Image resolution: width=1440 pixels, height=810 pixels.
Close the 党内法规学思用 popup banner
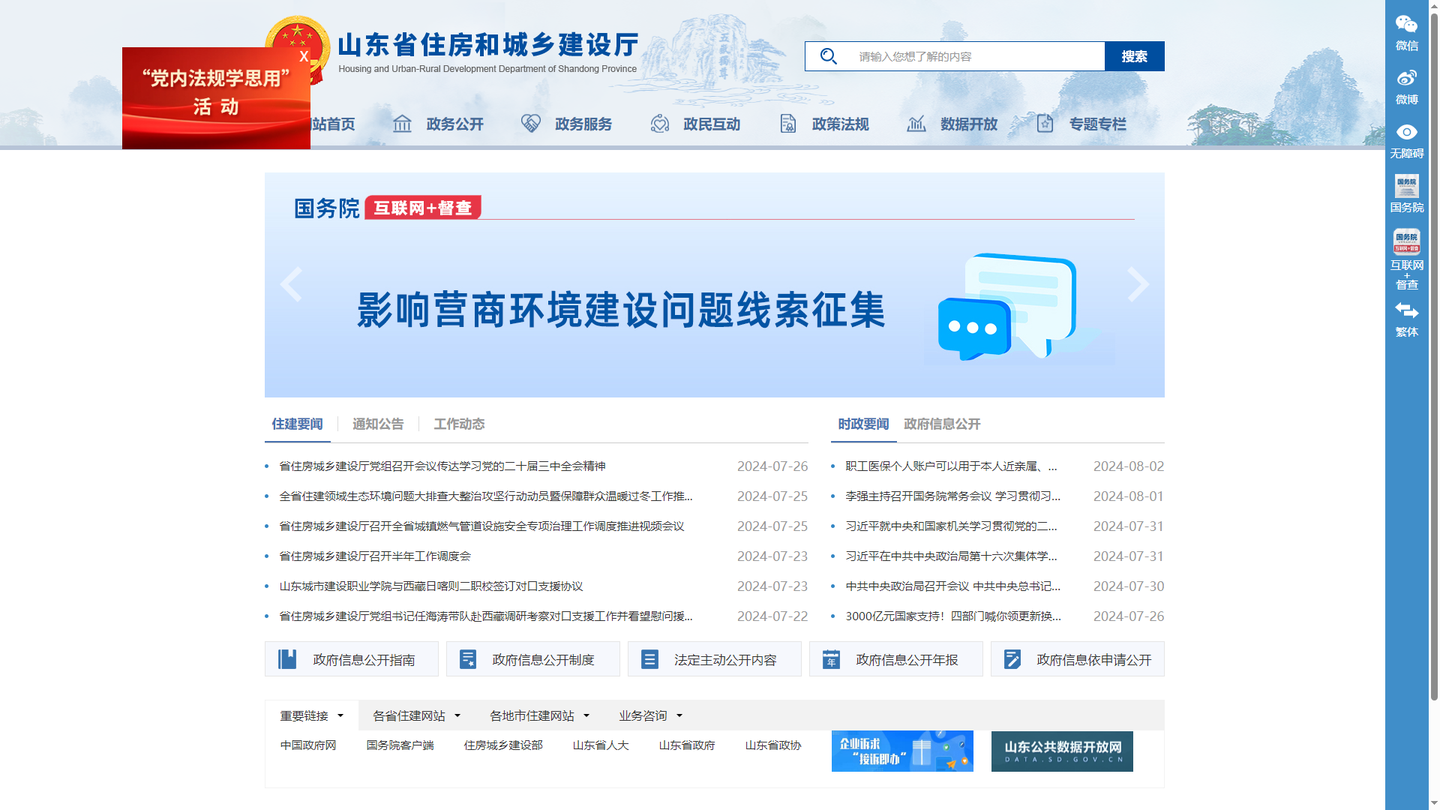304,57
